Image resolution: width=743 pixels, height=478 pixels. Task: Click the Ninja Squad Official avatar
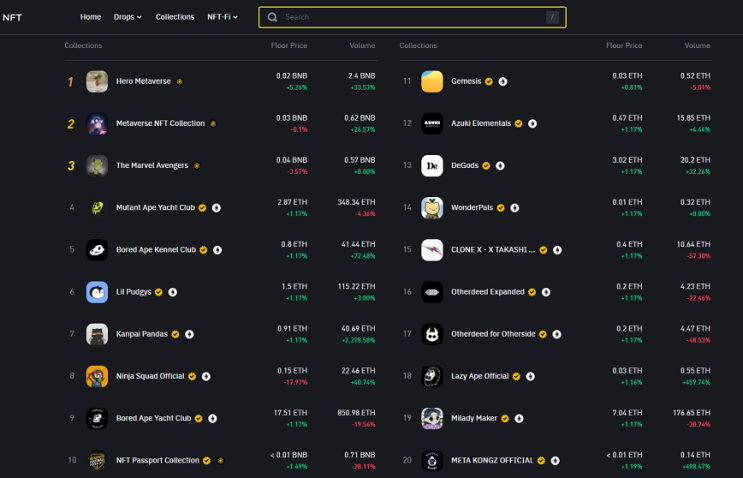(x=97, y=376)
